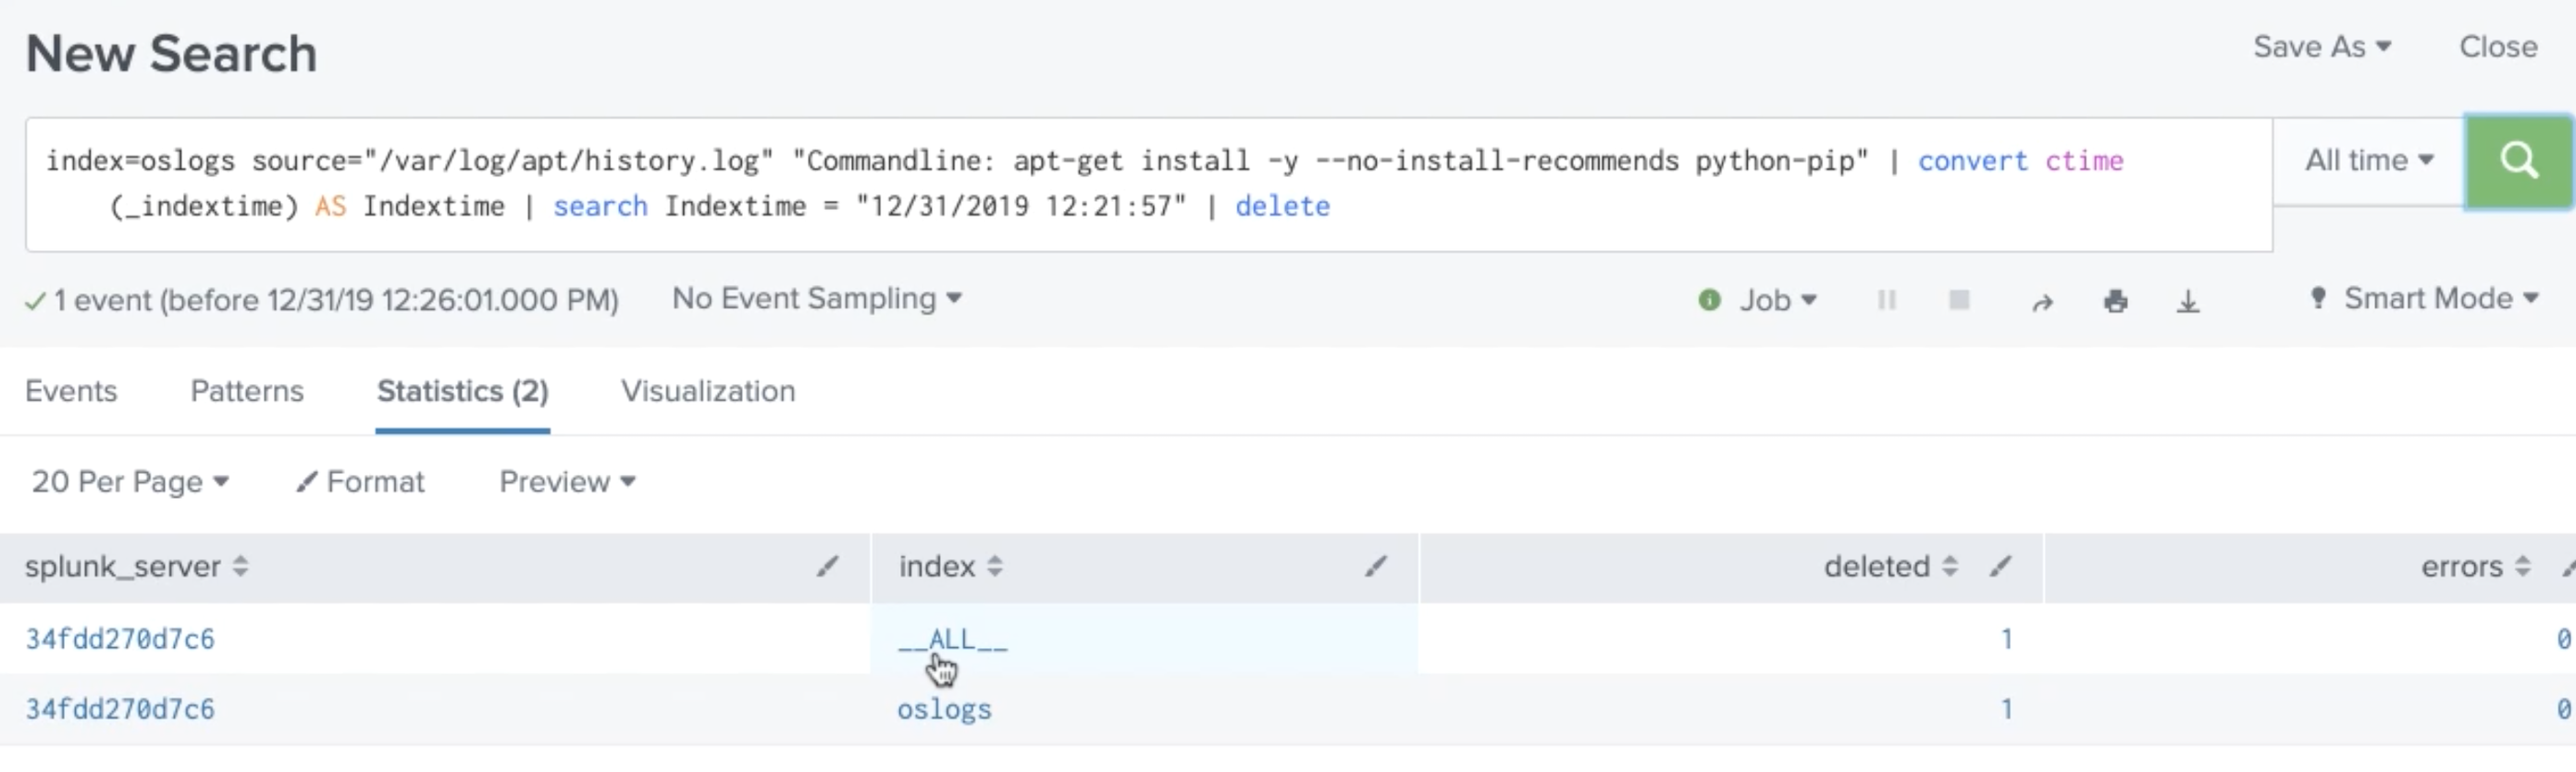Click the deleted count in __ALL__ row
2576x772 pixels.
pos(2006,639)
